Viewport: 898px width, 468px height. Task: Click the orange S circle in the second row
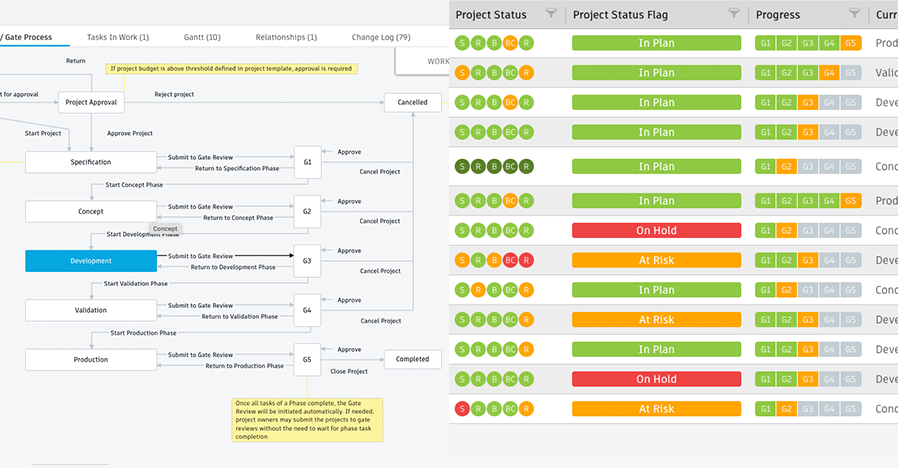coord(461,73)
